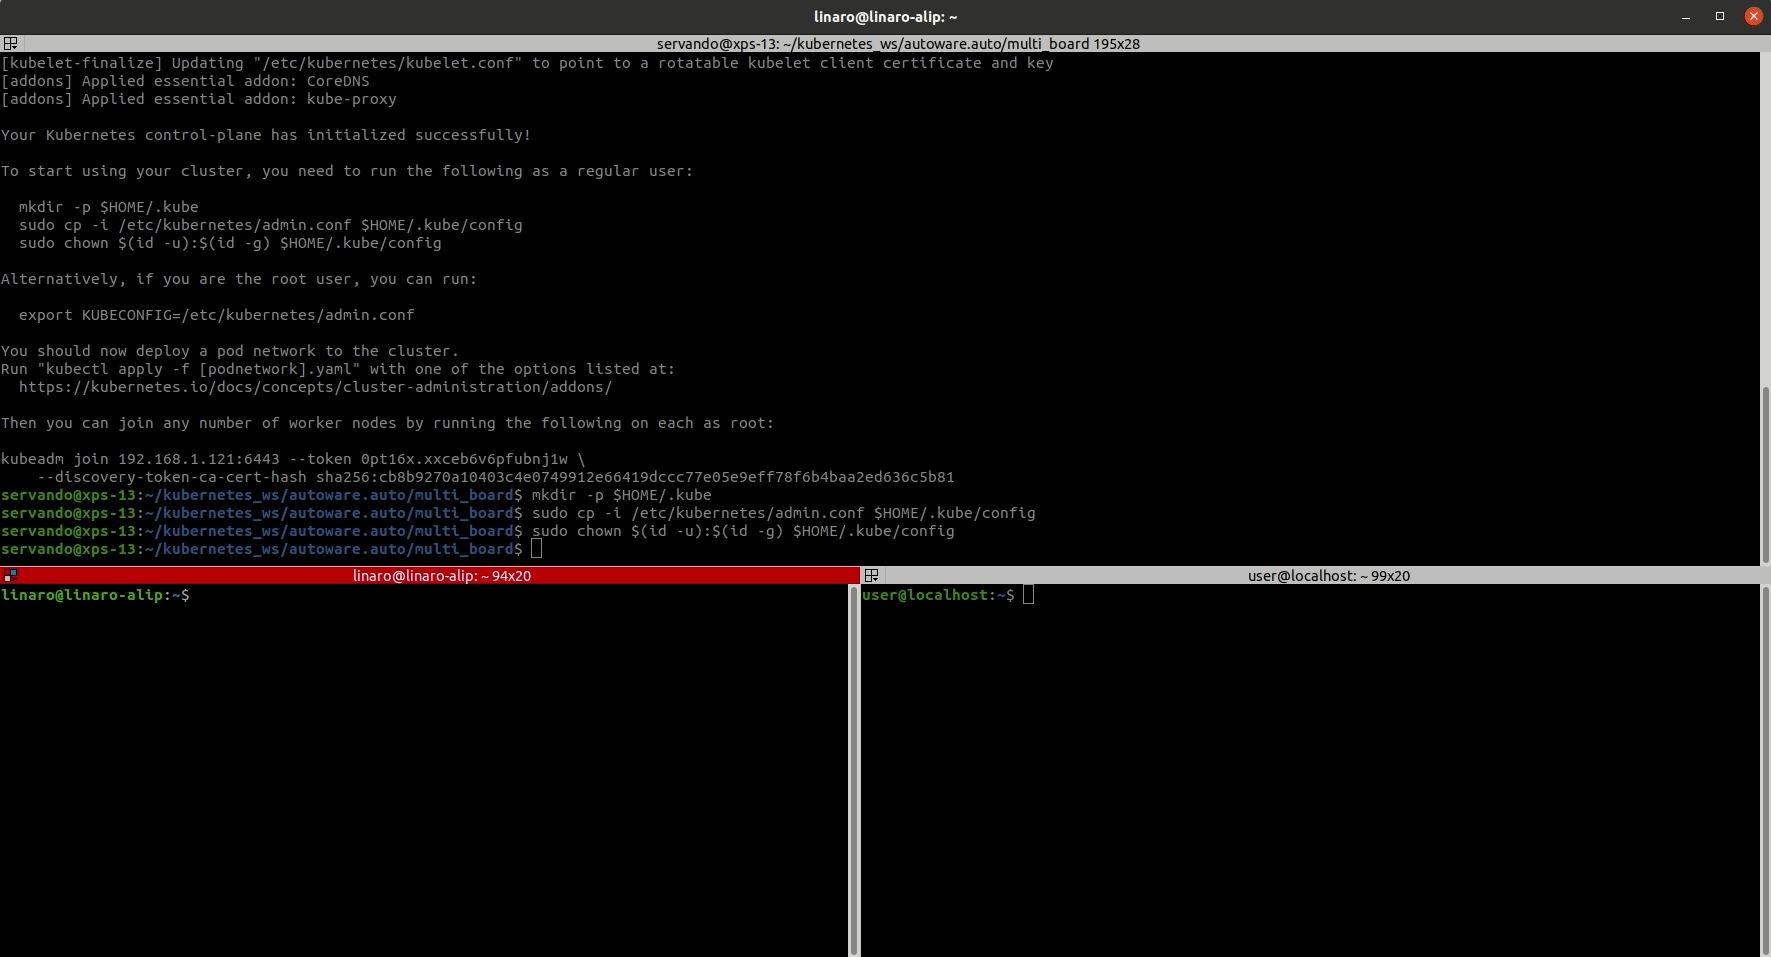Minimize the terminal window
This screenshot has height=957, width=1771.
[1686, 17]
